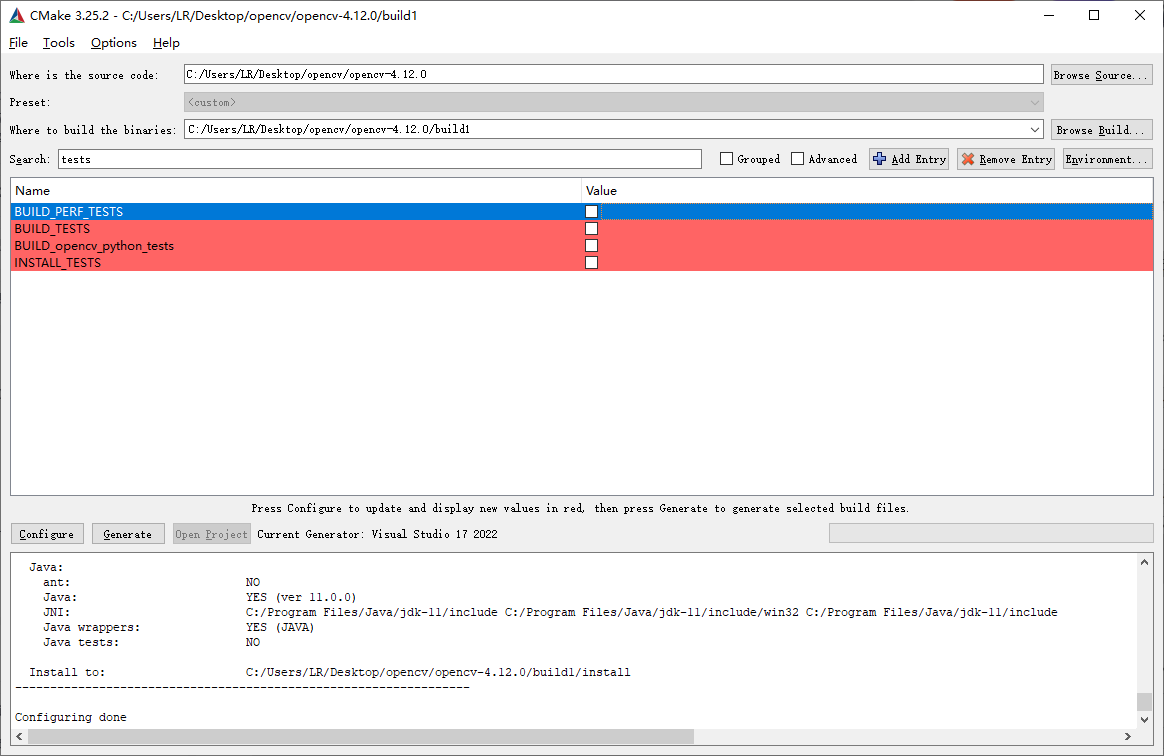Click the source code path field
Image resolution: width=1164 pixels, height=756 pixels.
point(613,74)
